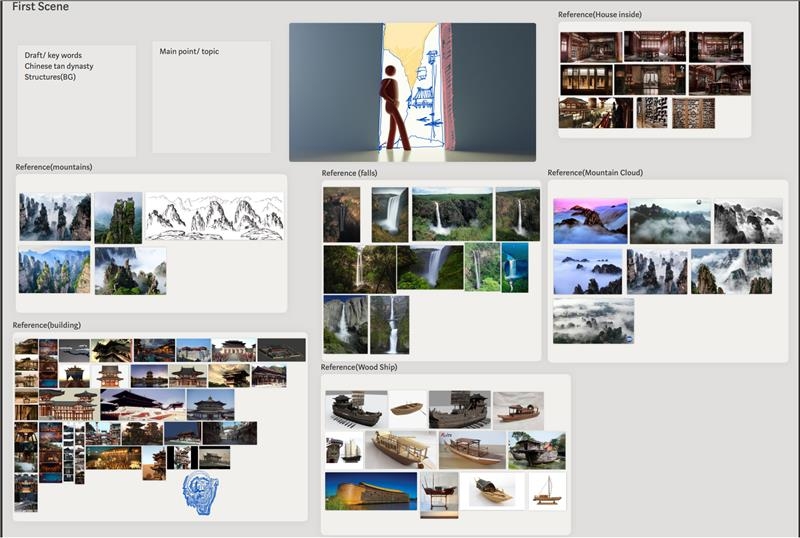Click the 'Reference(building)' label
This screenshot has width=800, height=538.
click(x=46, y=325)
